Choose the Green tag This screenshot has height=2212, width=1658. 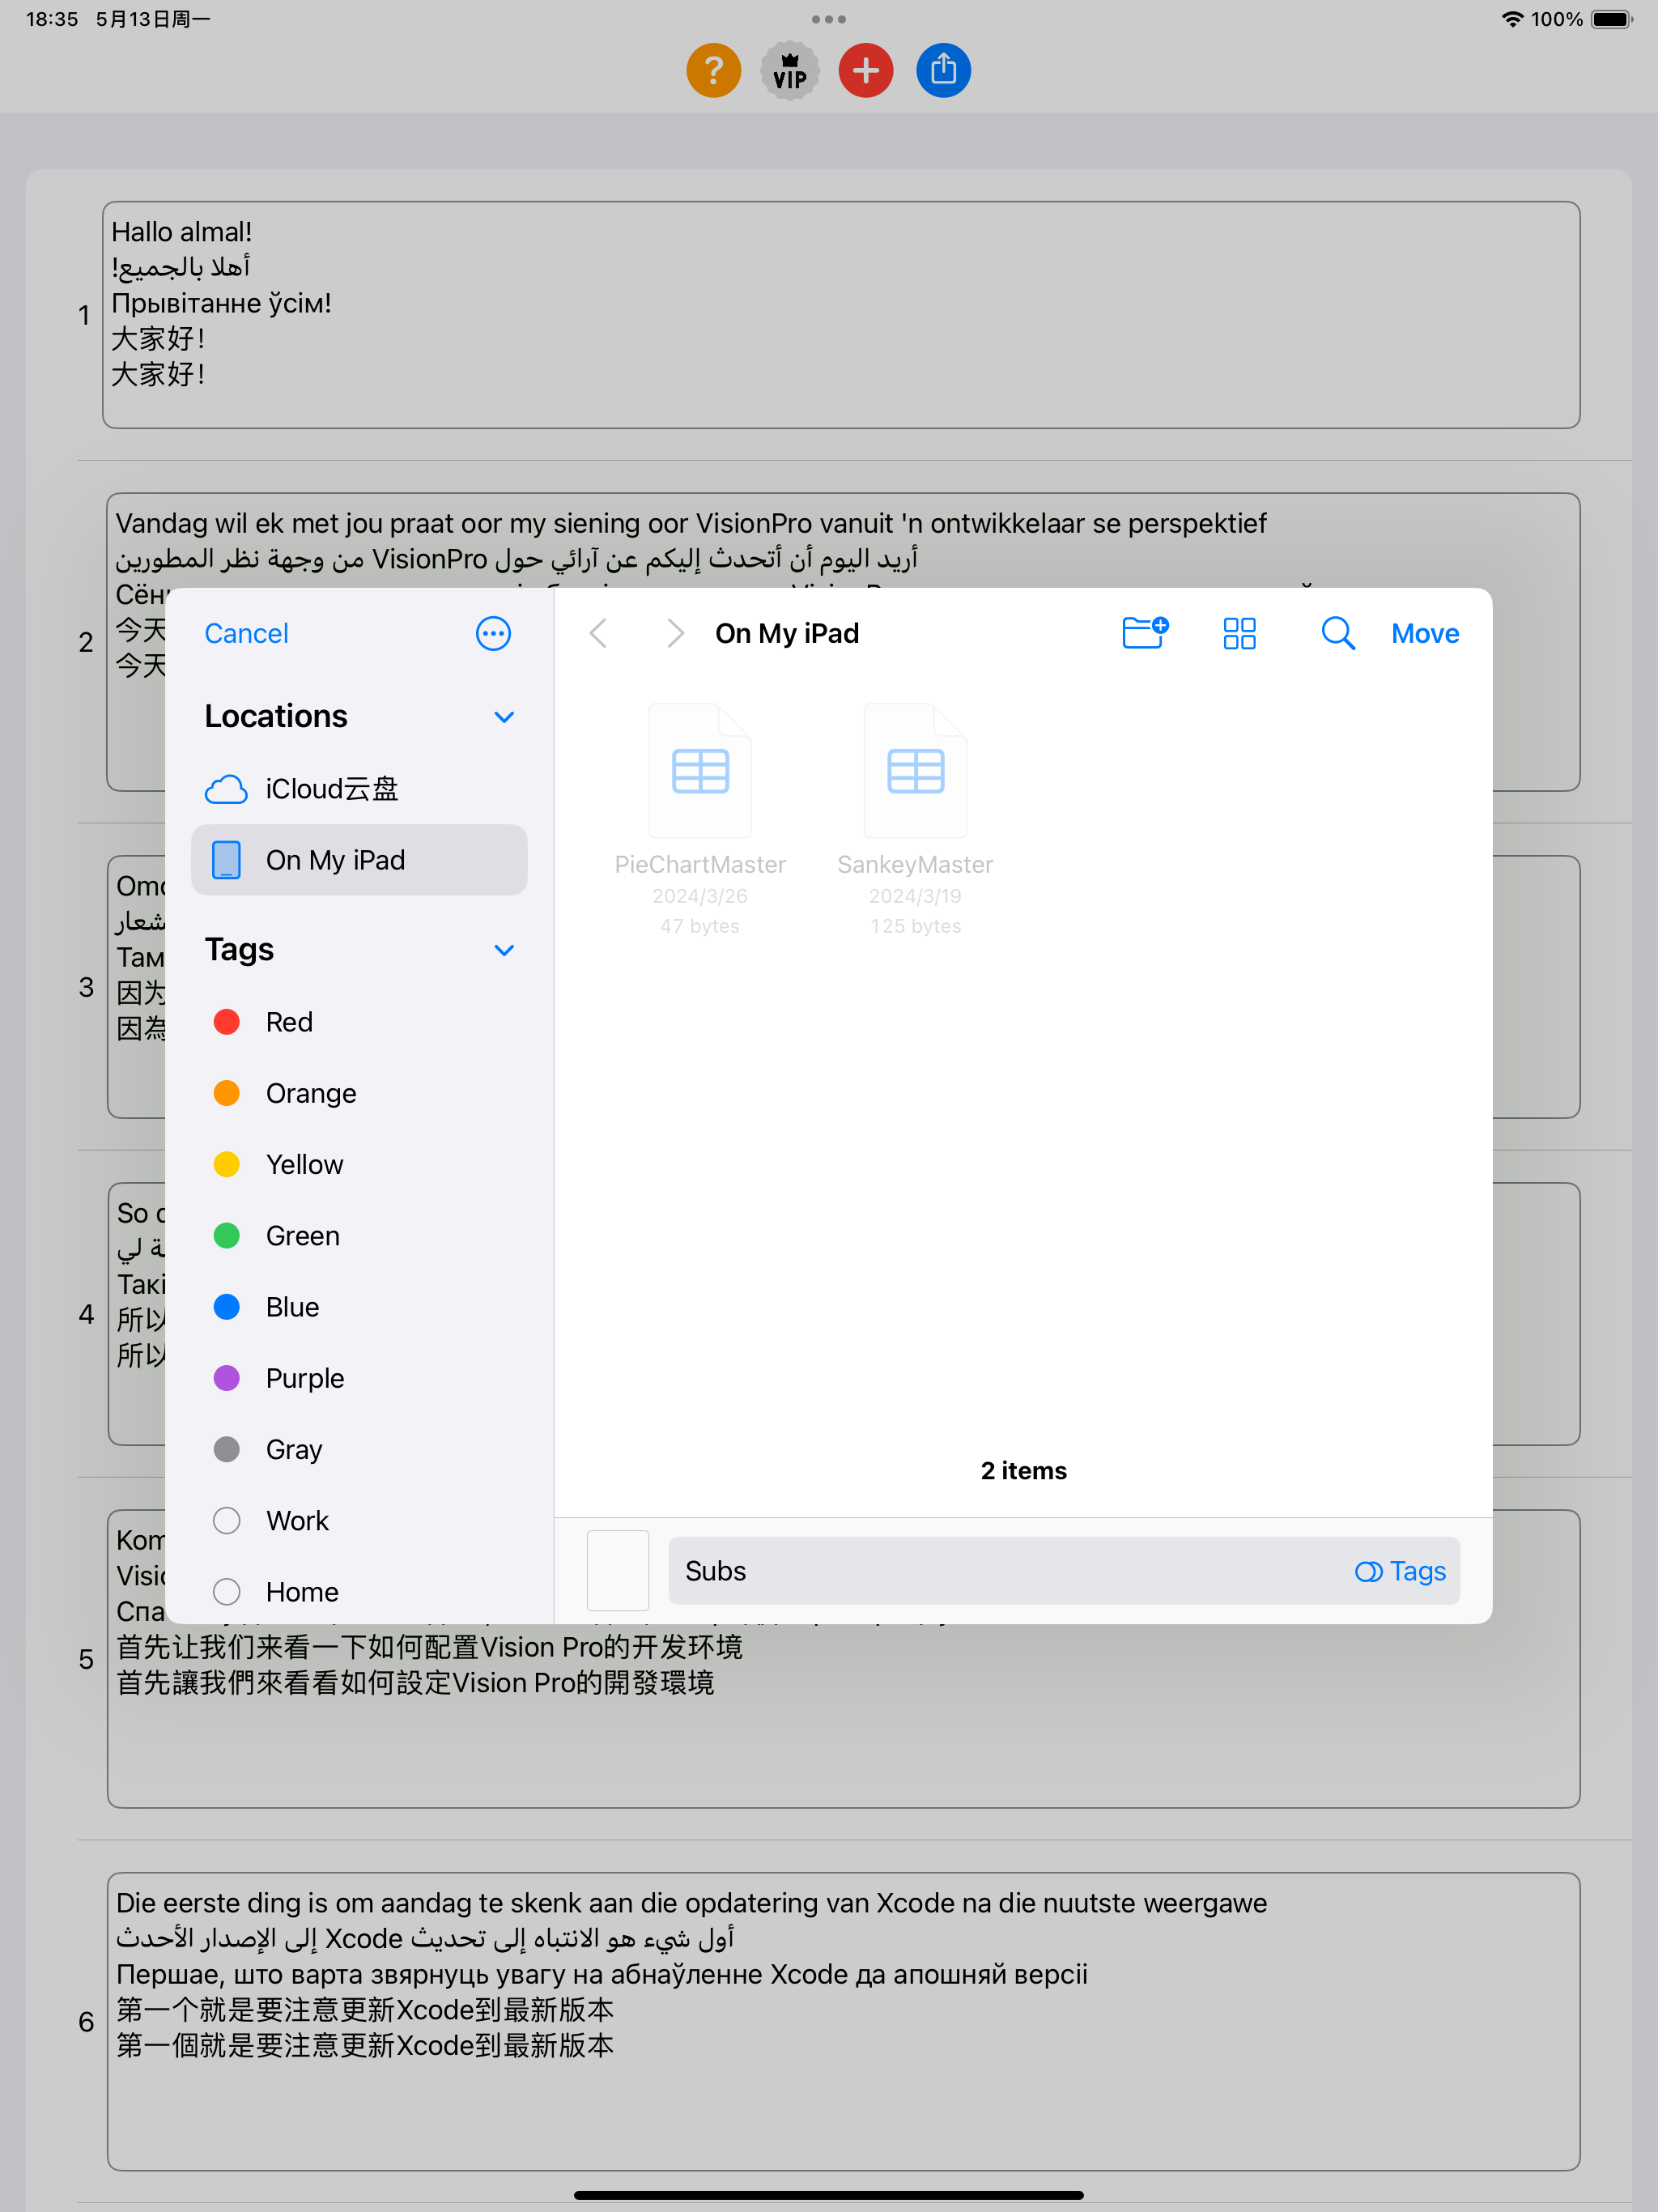359,1236
